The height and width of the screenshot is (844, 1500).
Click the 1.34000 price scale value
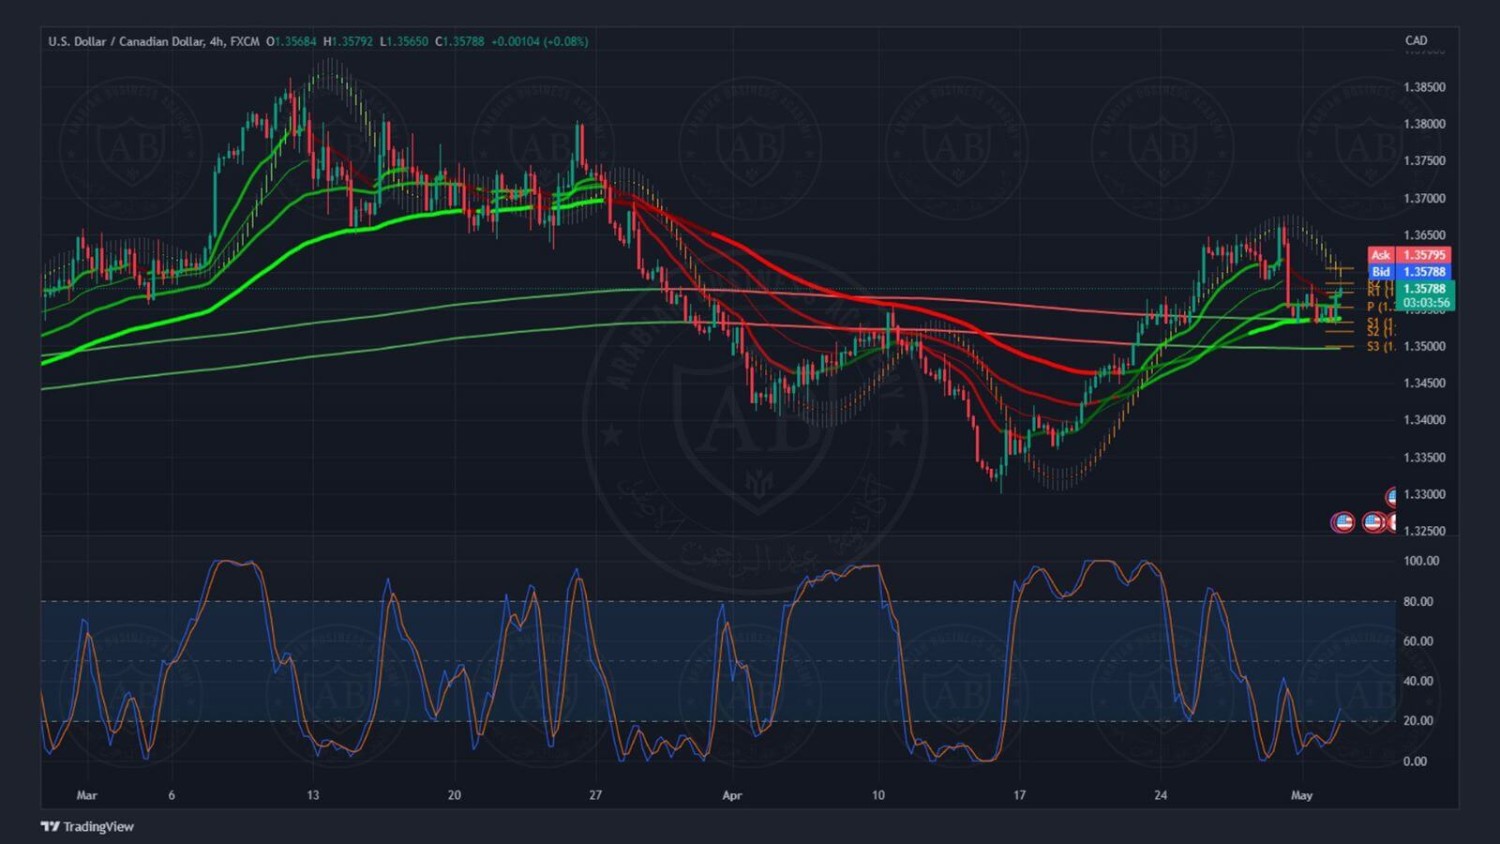click(1424, 420)
